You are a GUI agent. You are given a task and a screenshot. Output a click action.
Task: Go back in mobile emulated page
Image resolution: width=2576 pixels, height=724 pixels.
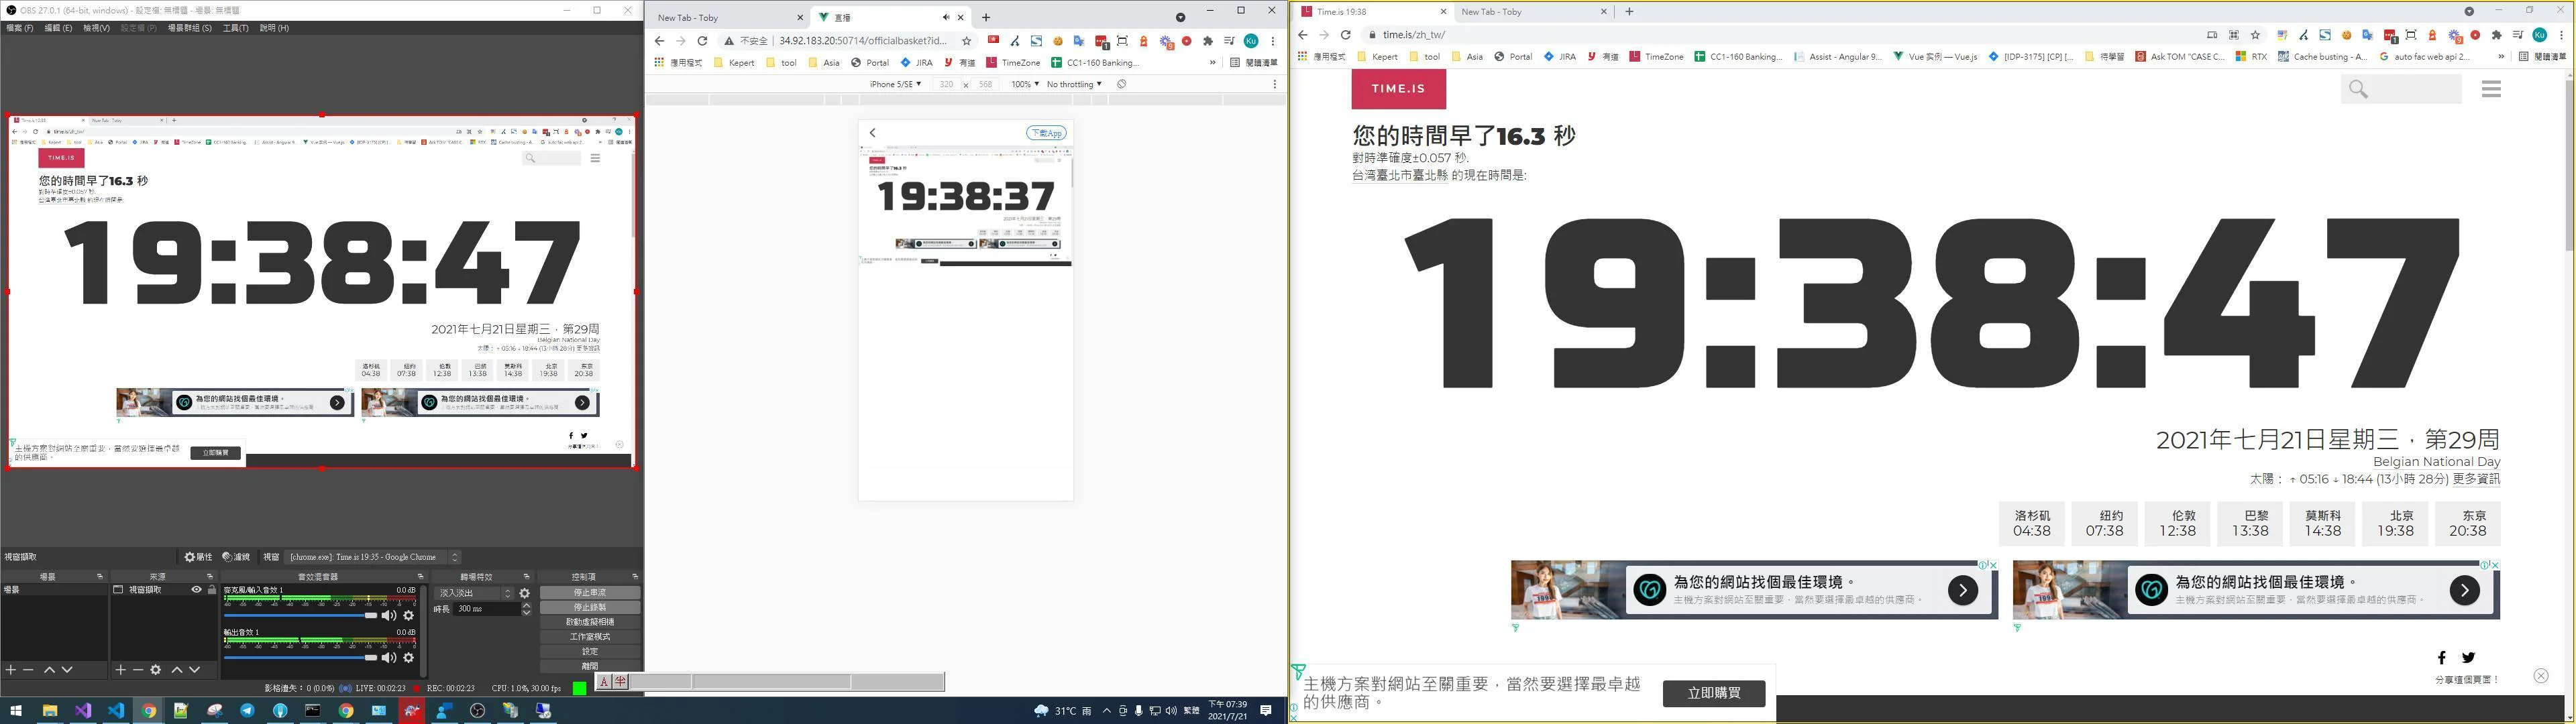point(872,133)
